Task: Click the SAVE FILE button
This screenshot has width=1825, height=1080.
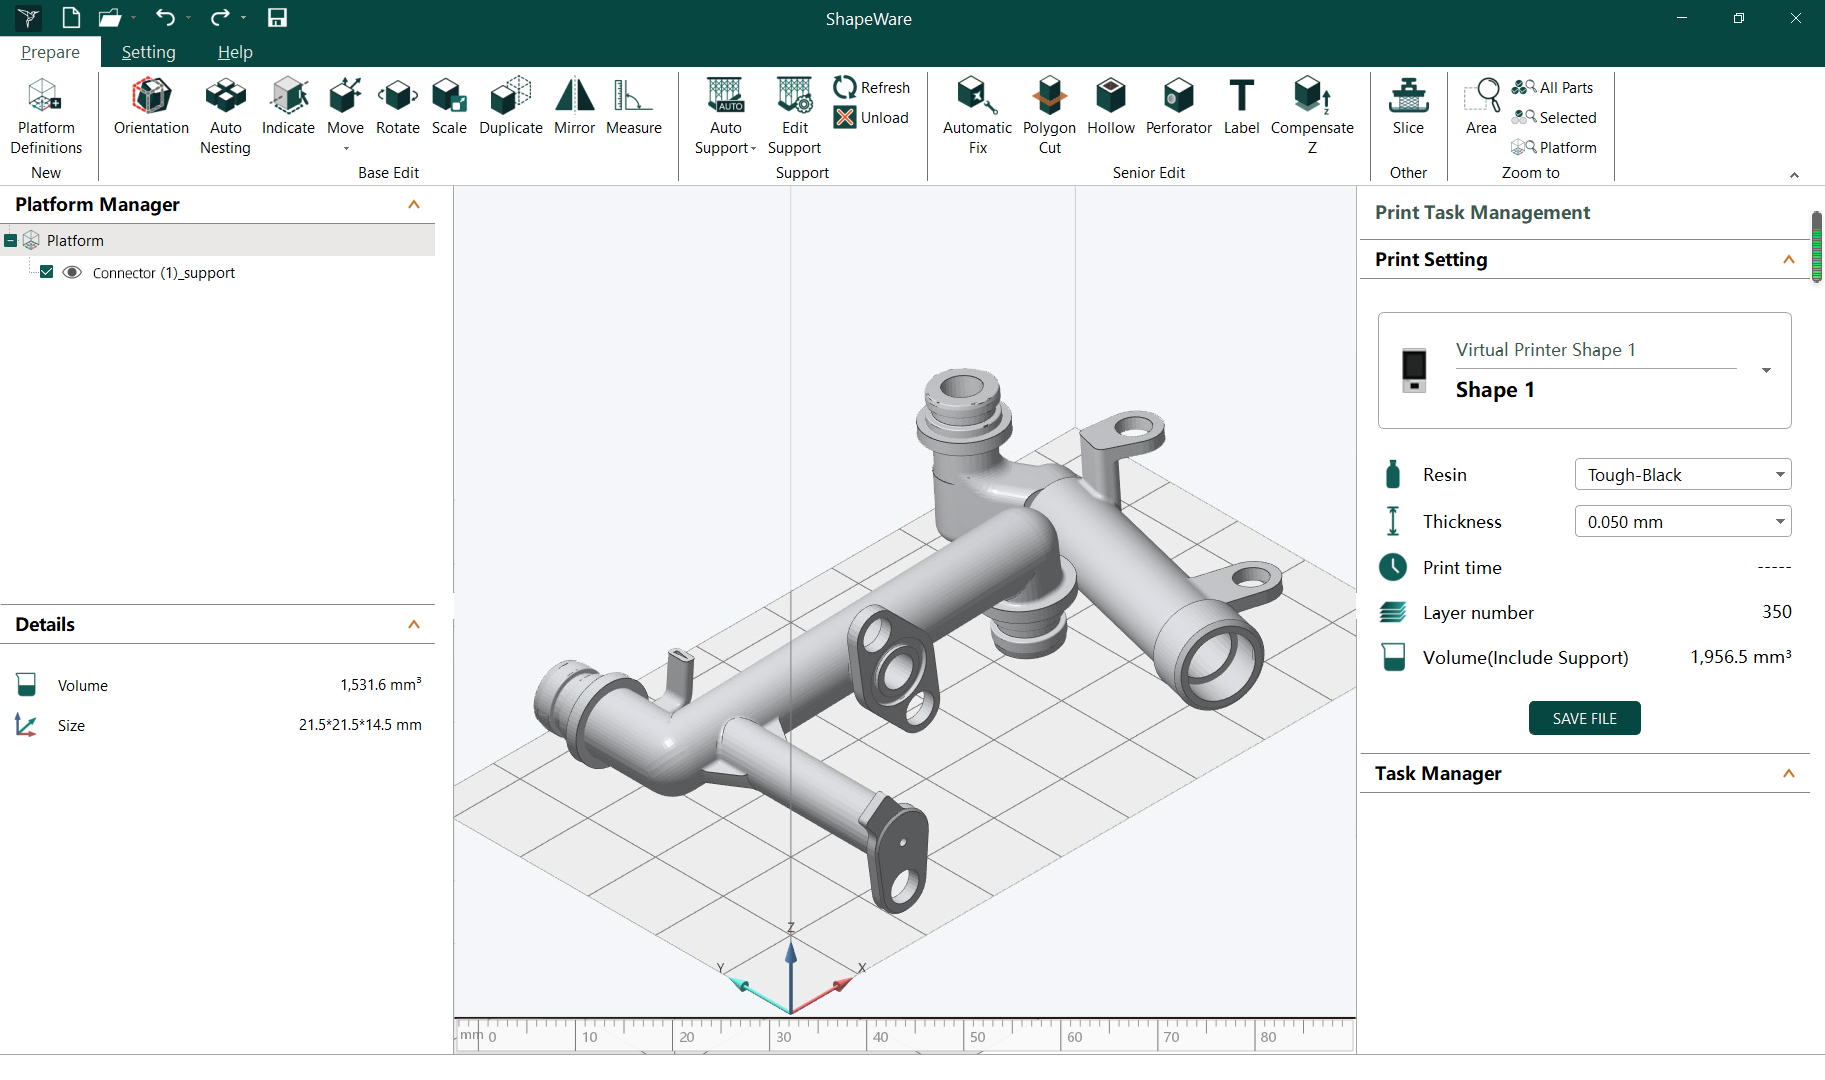Action: click(1584, 718)
